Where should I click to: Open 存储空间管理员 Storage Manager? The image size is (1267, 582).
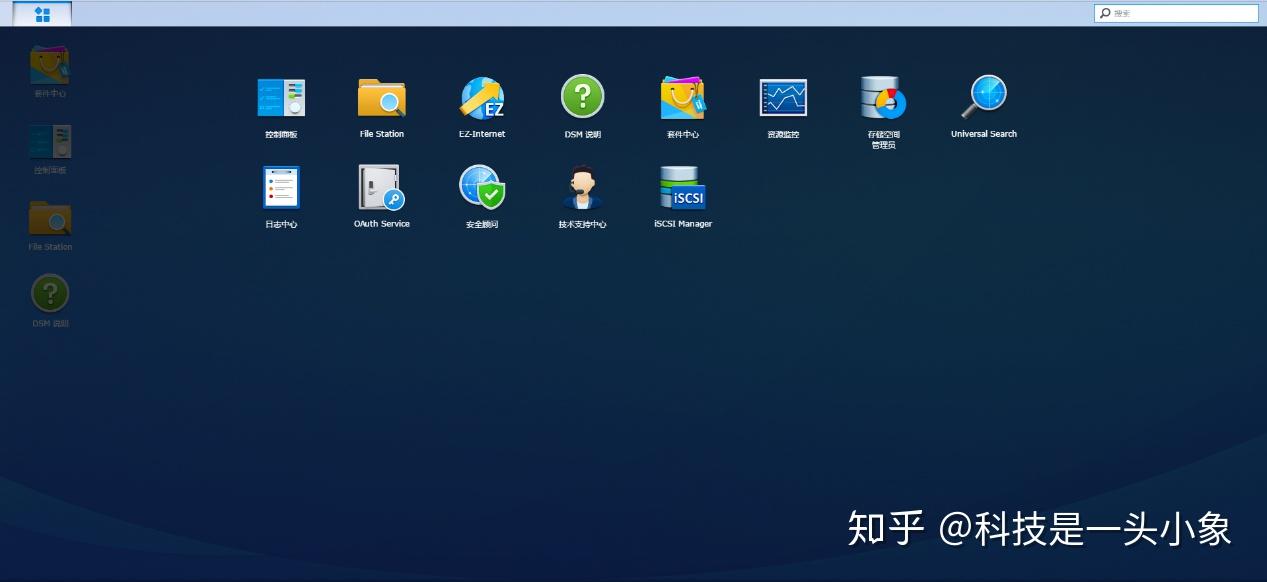point(883,97)
